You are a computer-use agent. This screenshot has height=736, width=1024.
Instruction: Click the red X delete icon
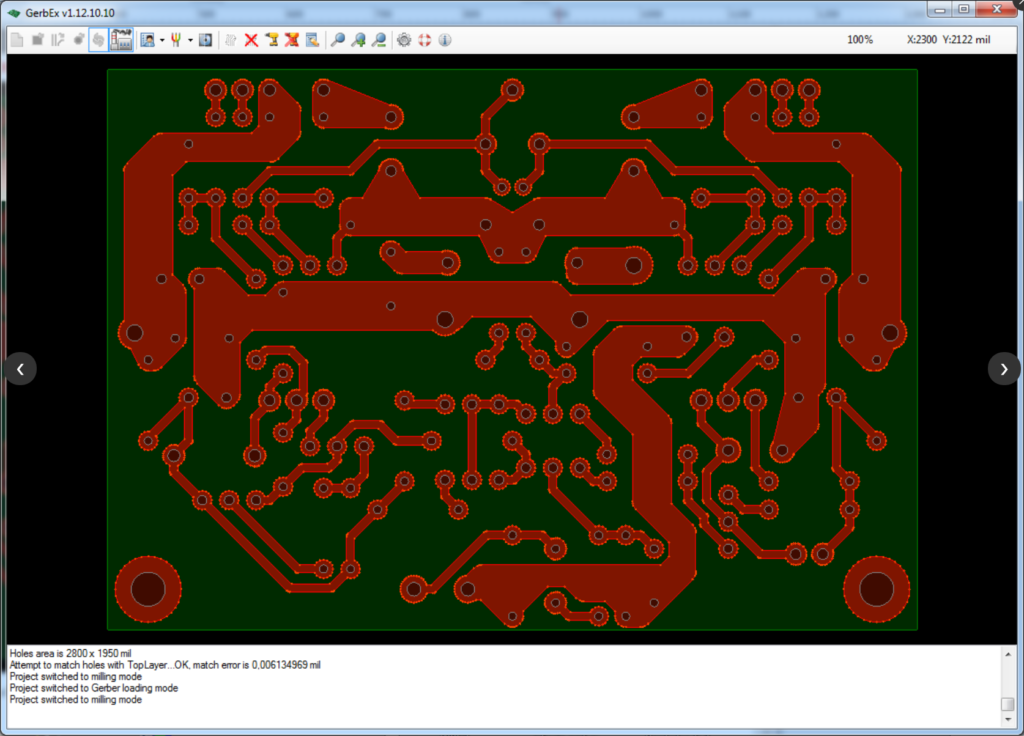[251, 40]
